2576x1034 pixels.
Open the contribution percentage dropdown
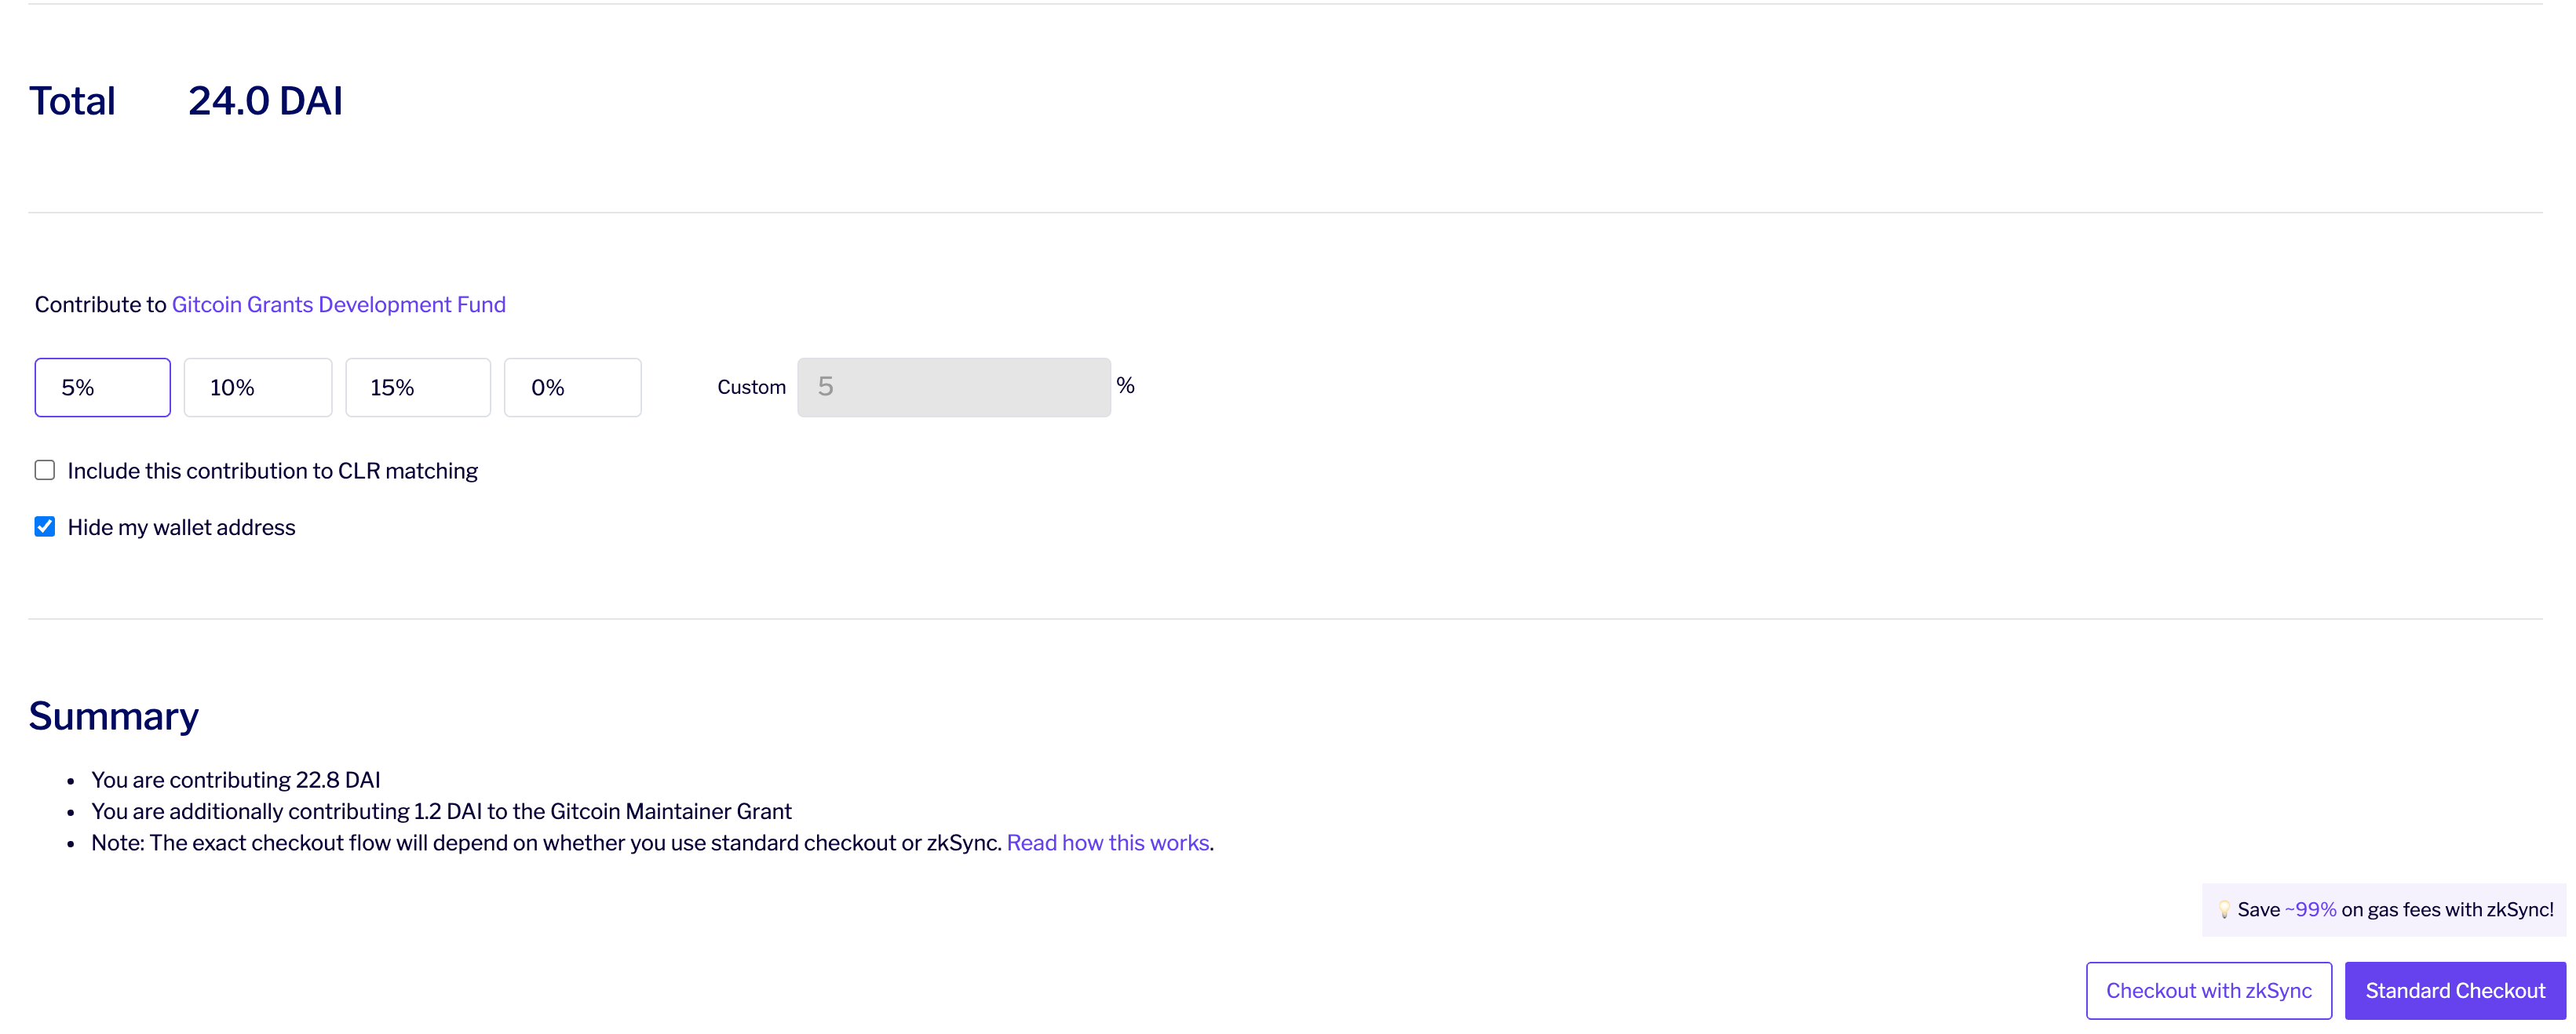coord(104,386)
